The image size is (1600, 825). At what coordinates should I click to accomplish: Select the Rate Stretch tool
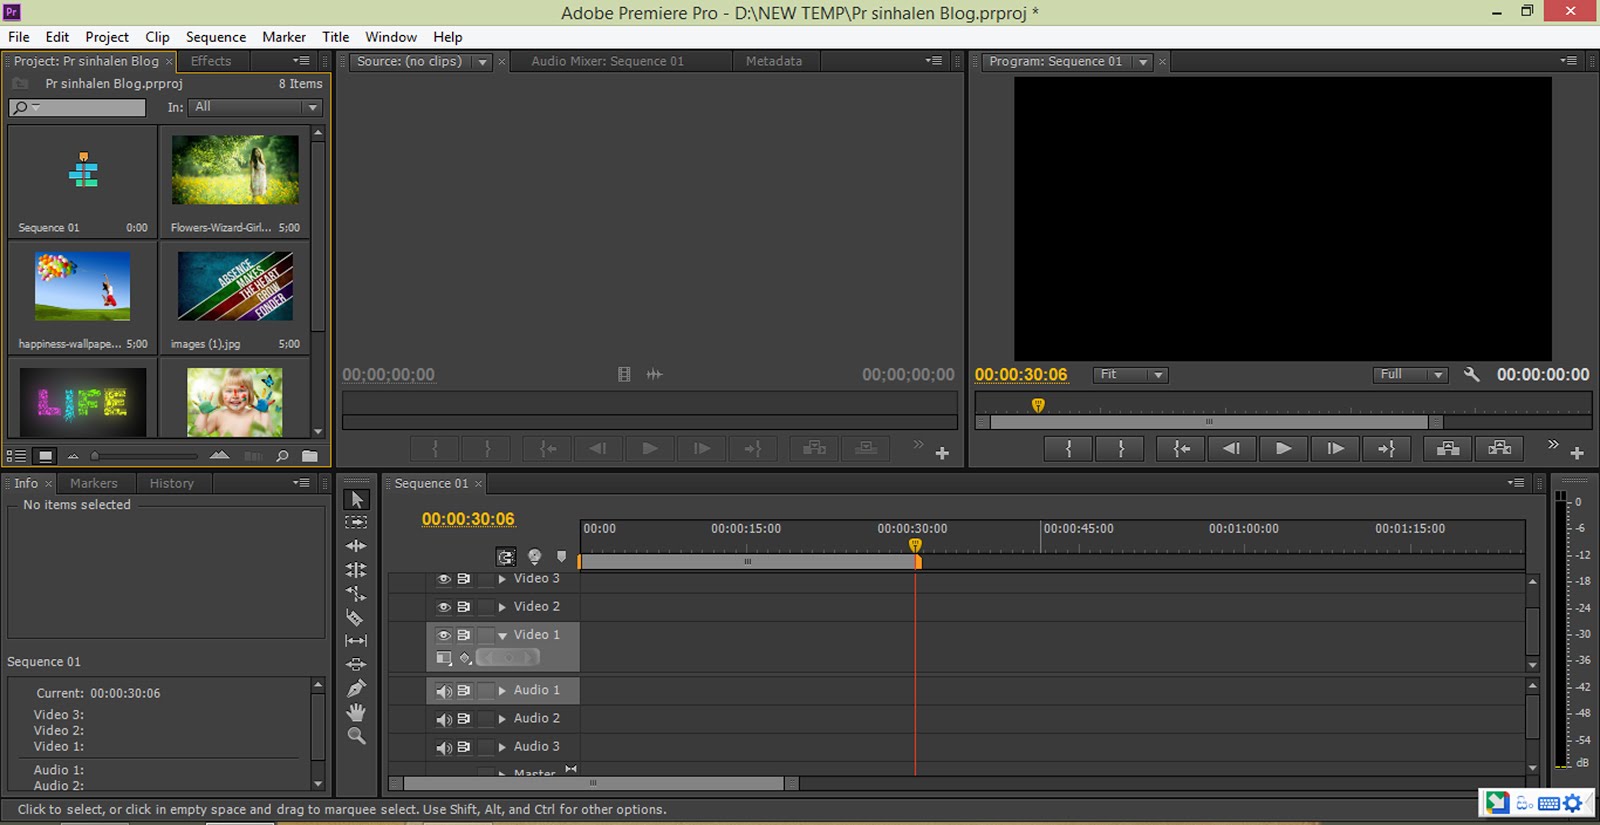tap(356, 594)
